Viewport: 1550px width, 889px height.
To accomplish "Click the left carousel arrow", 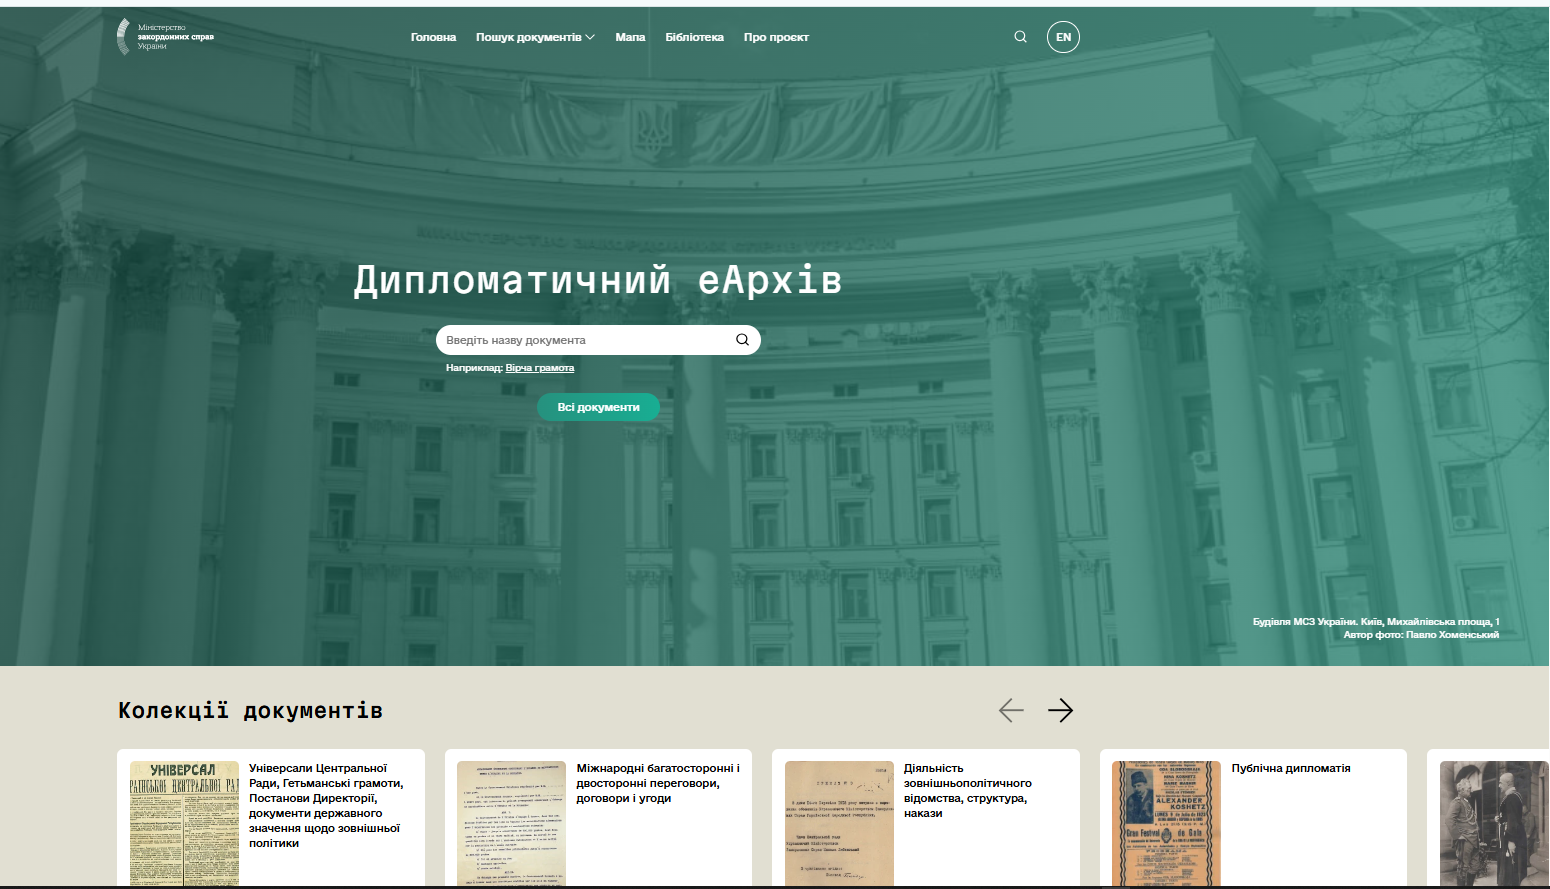I will coord(1010,710).
